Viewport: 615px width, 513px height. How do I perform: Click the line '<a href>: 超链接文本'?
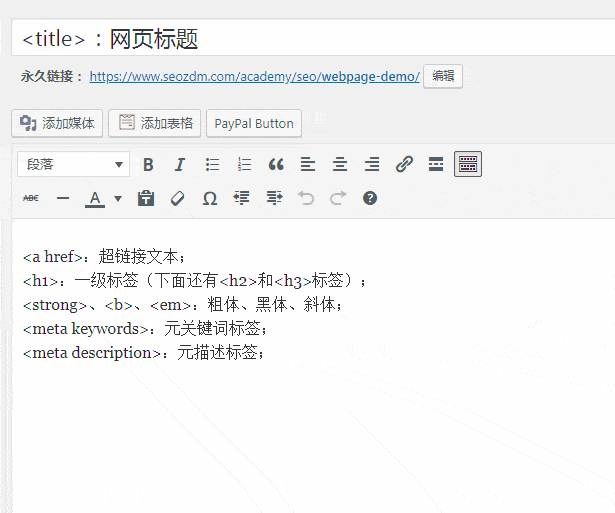coord(104,256)
